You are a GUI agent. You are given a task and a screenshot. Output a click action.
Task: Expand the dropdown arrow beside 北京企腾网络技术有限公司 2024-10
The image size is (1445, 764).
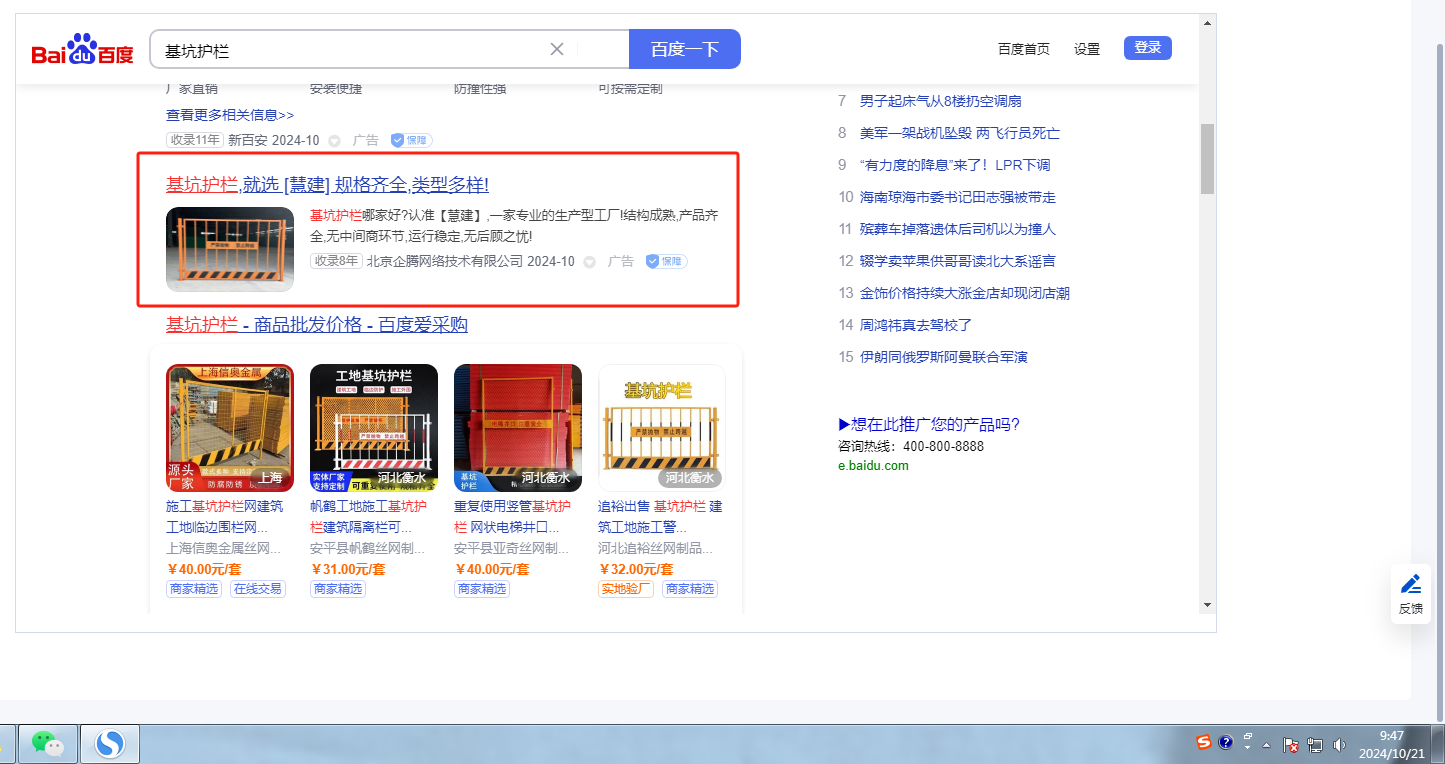590,262
